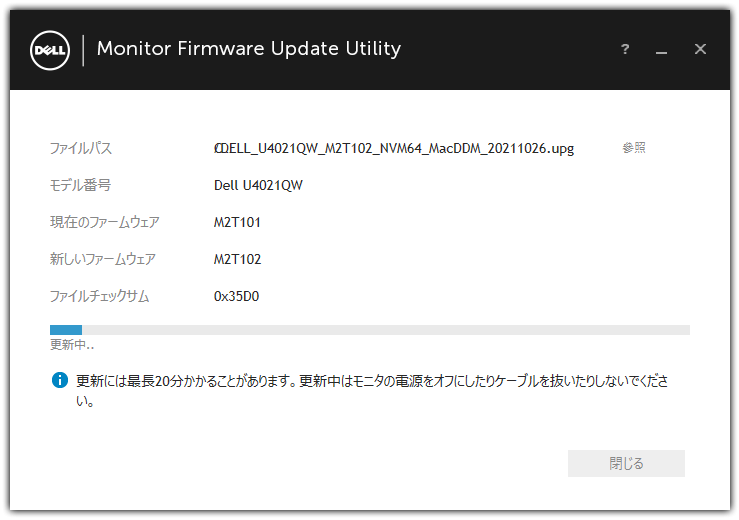This screenshot has height=520, width=739.
Task: Click the blue filled progress portion
Action: [x=66, y=330]
